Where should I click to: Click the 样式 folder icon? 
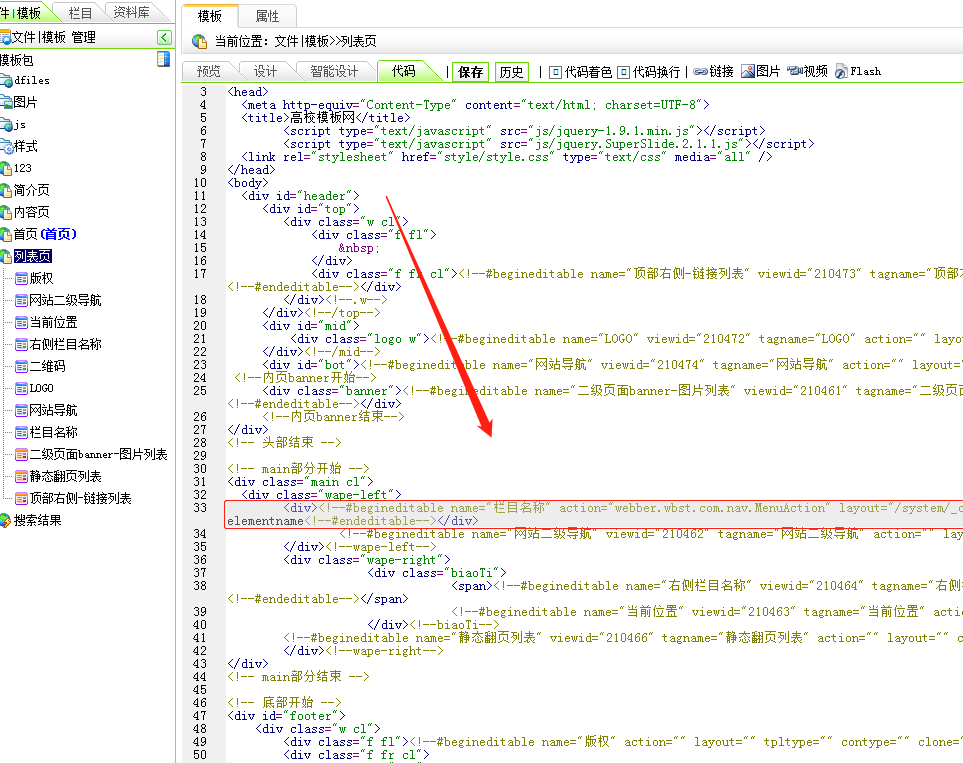[6, 147]
